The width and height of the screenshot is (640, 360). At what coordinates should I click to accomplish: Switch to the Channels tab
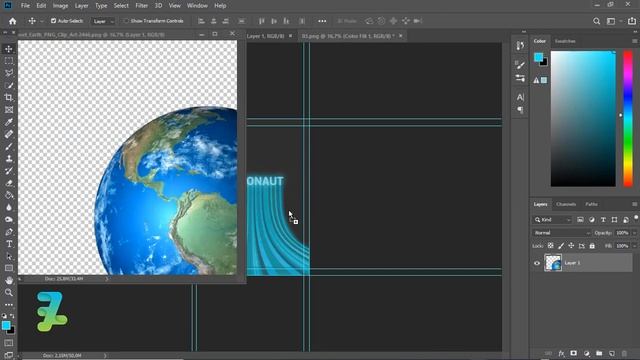566,204
